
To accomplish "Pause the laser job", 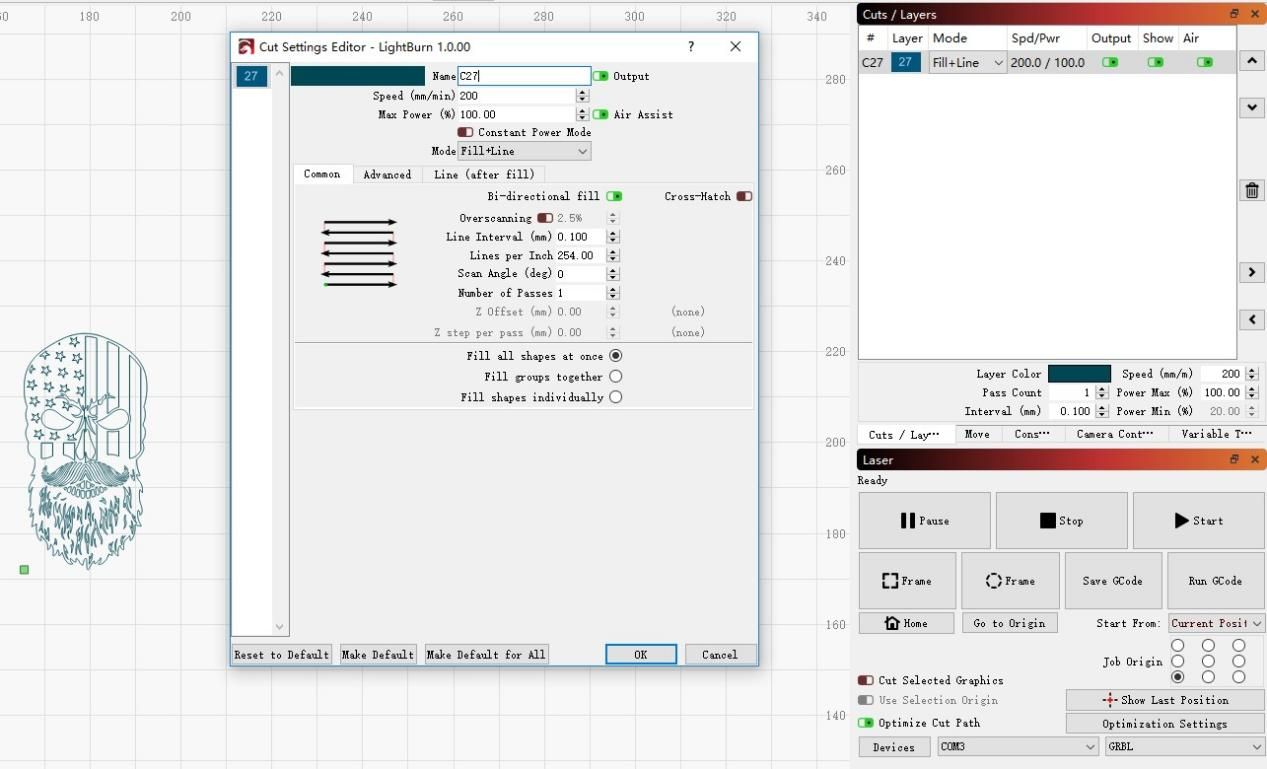I will (x=924, y=521).
